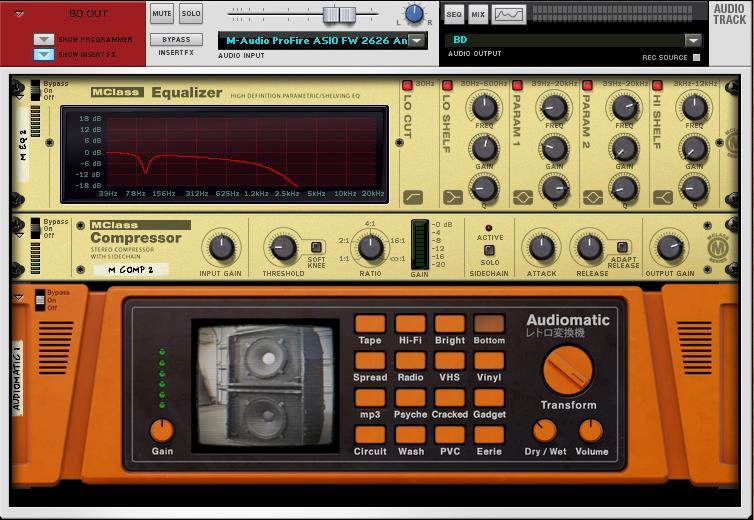Click the Bypass Insert FX button
The image size is (754, 520).
(176, 39)
